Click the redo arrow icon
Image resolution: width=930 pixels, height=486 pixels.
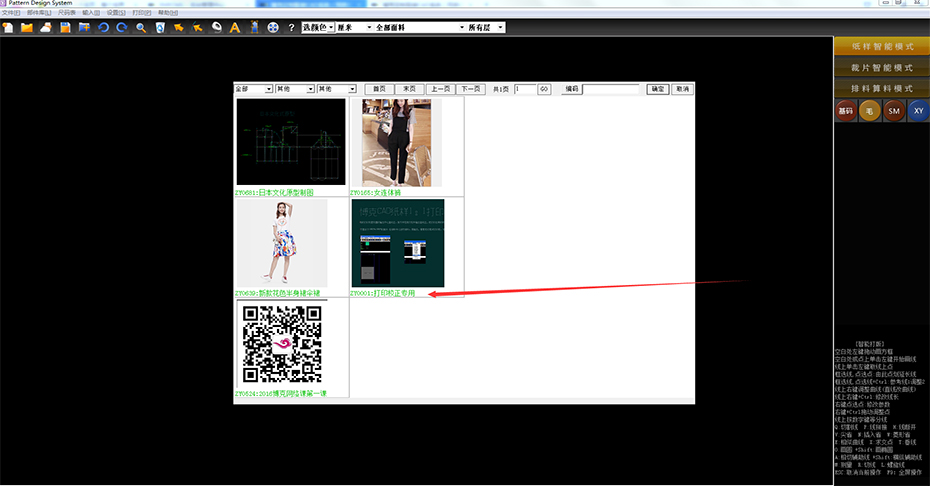click(122, 27)
